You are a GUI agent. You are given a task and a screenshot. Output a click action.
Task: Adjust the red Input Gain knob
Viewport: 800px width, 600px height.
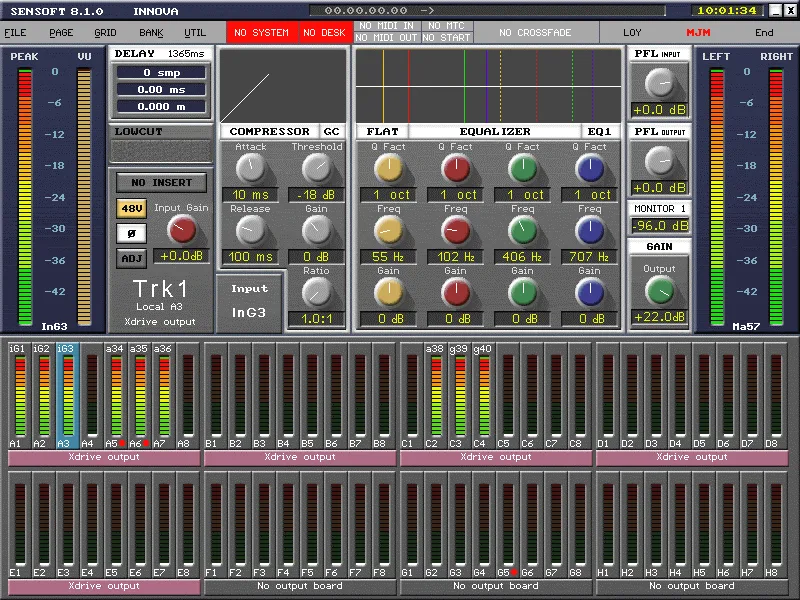point(182,229)
